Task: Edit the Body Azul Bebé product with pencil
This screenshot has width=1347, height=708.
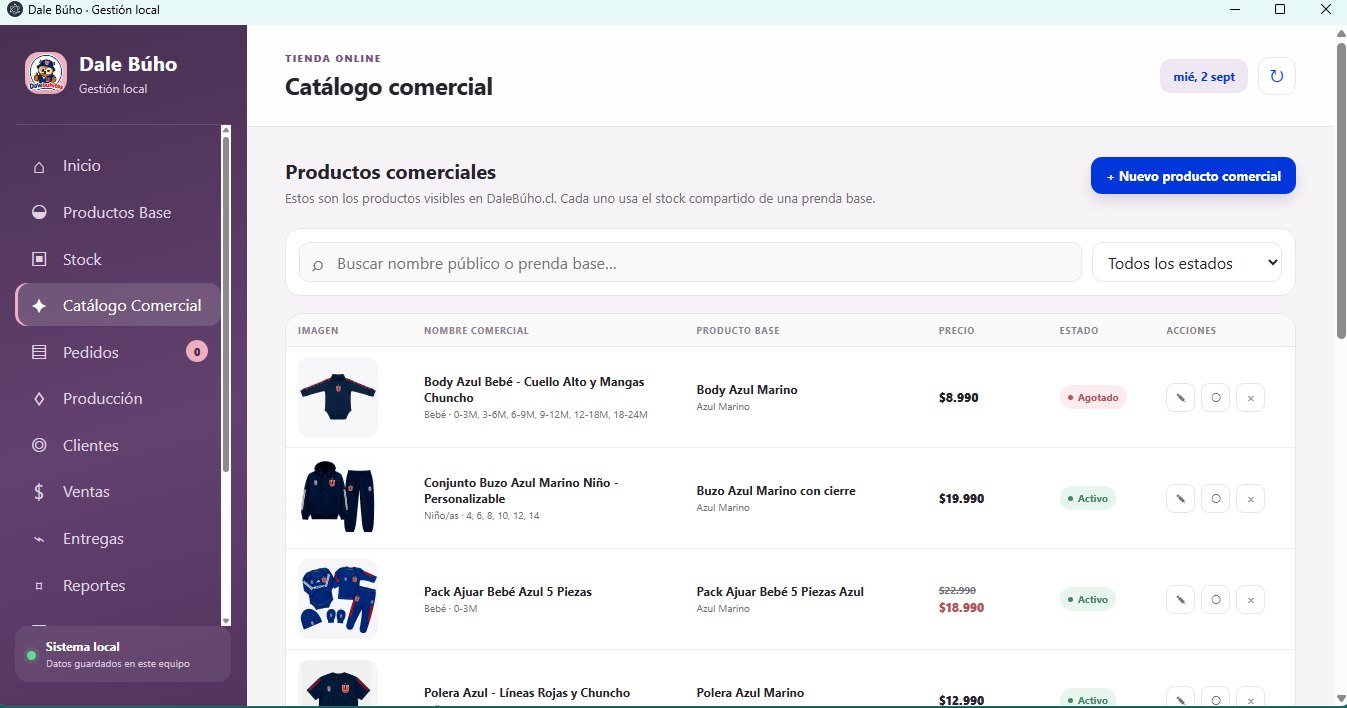Action: [1180, 397]
